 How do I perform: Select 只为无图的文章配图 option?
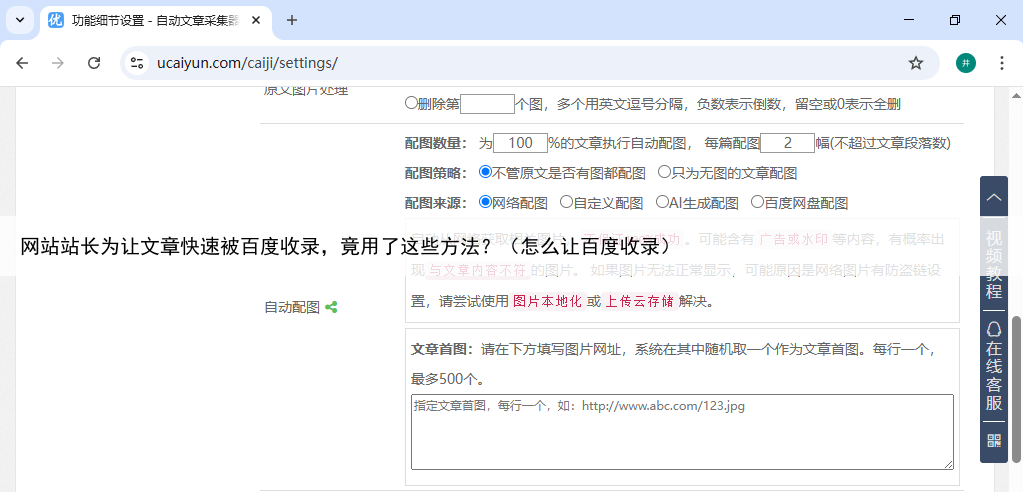click(x=664, y=172)
